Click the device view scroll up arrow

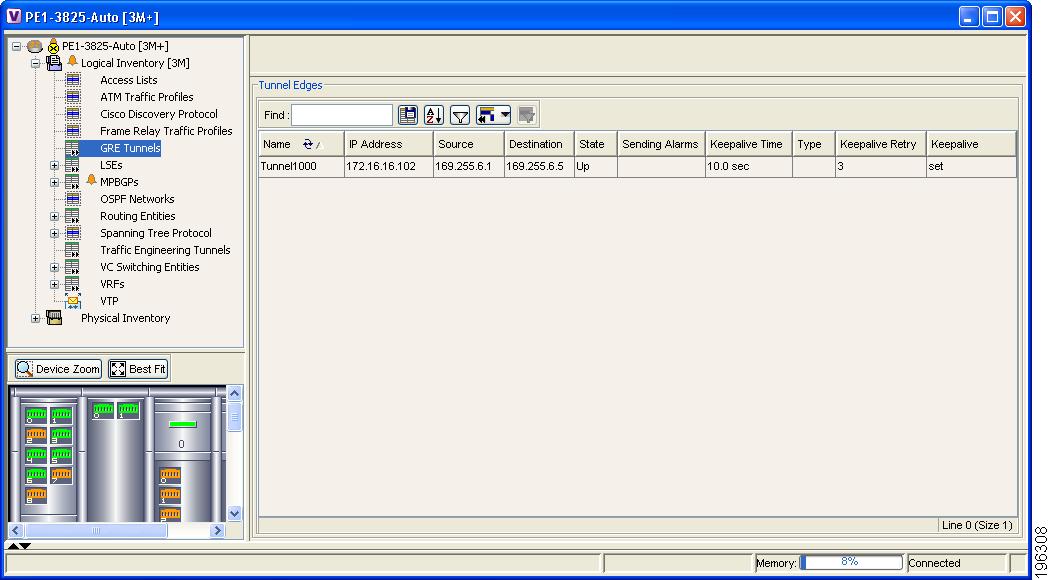[234, 393]
